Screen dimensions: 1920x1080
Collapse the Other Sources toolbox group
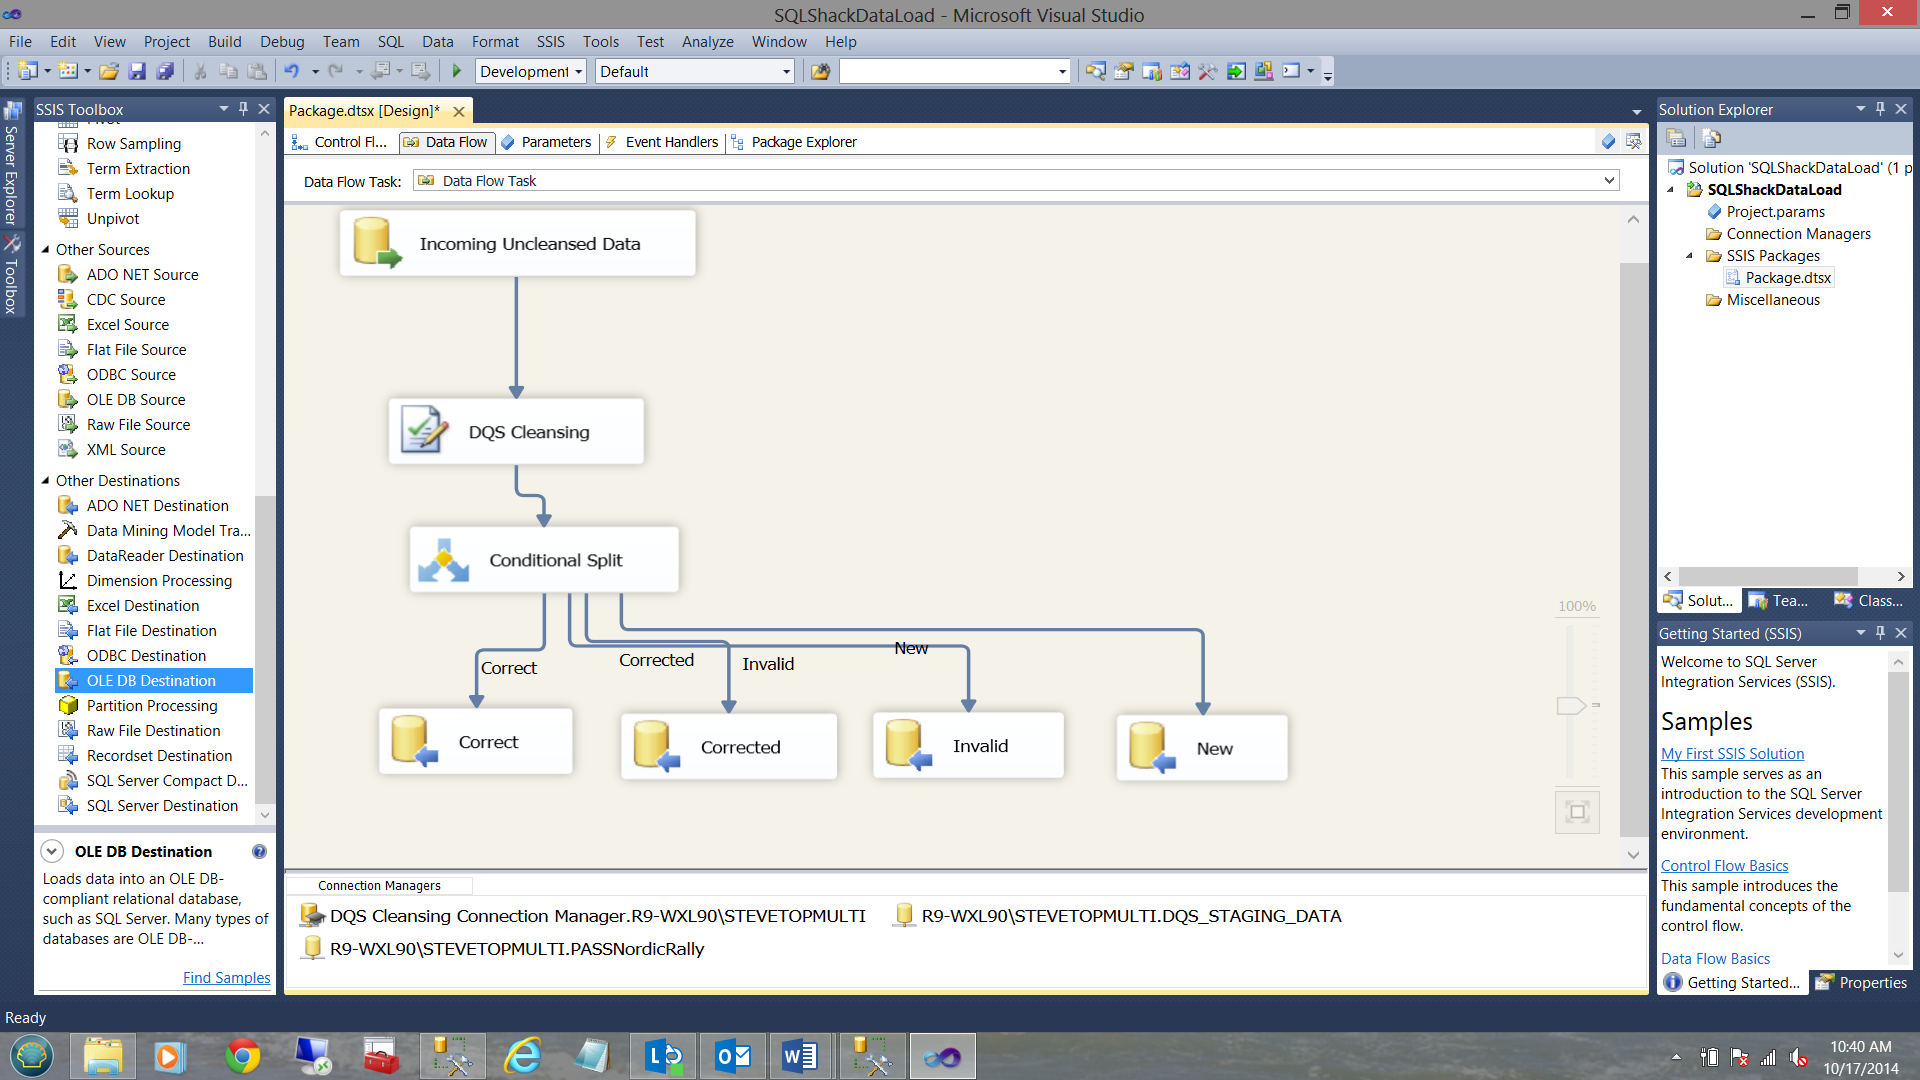click(x=45, y=250)
